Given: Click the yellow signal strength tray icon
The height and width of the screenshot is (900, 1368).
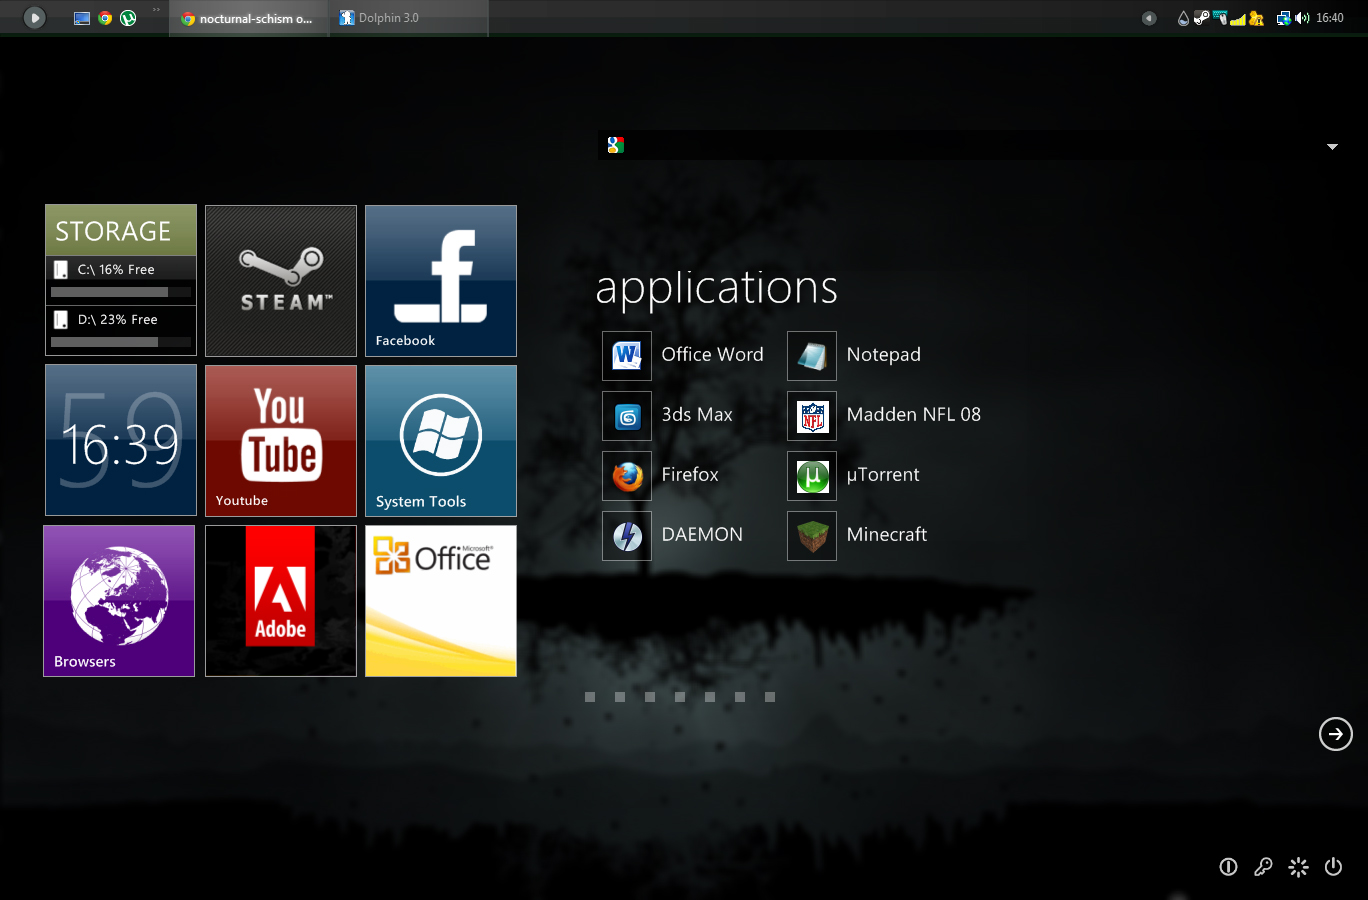Looking at the screenshot, I should (1238, 18).
